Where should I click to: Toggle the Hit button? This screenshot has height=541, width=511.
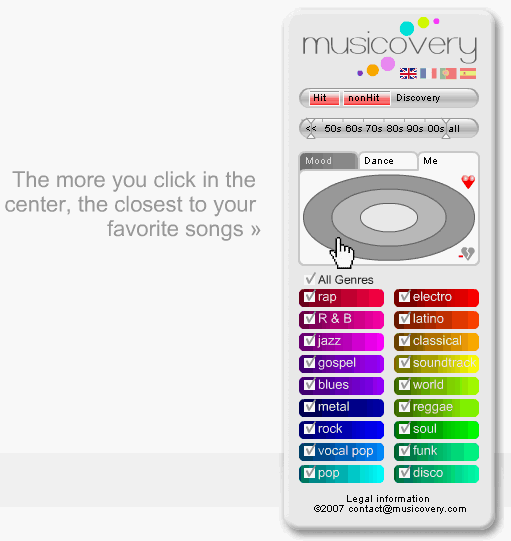(324, 98)
